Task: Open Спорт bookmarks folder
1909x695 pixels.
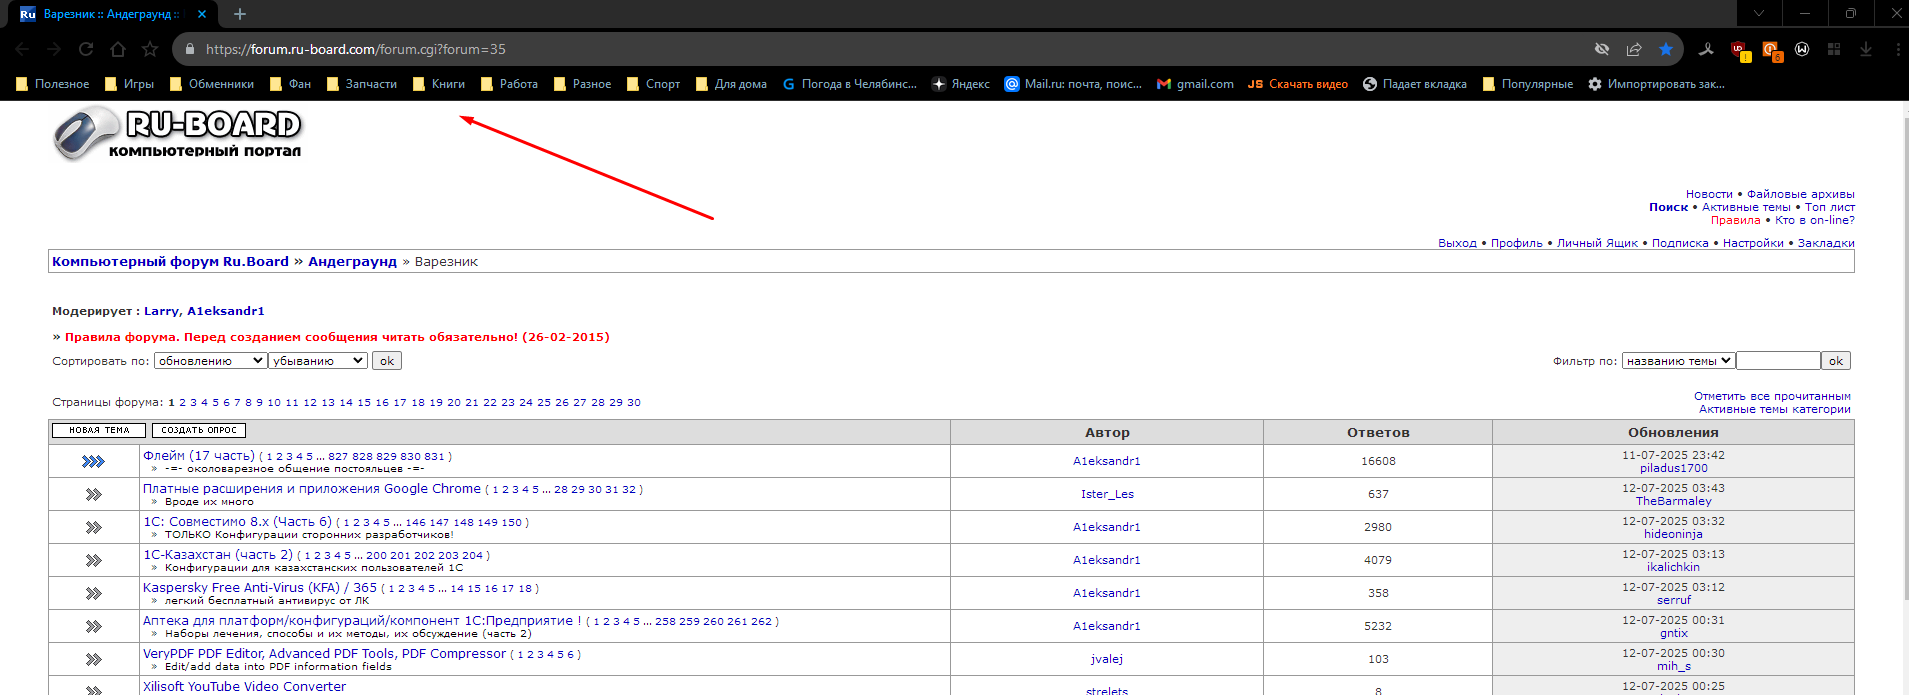Action: [653, 84]
